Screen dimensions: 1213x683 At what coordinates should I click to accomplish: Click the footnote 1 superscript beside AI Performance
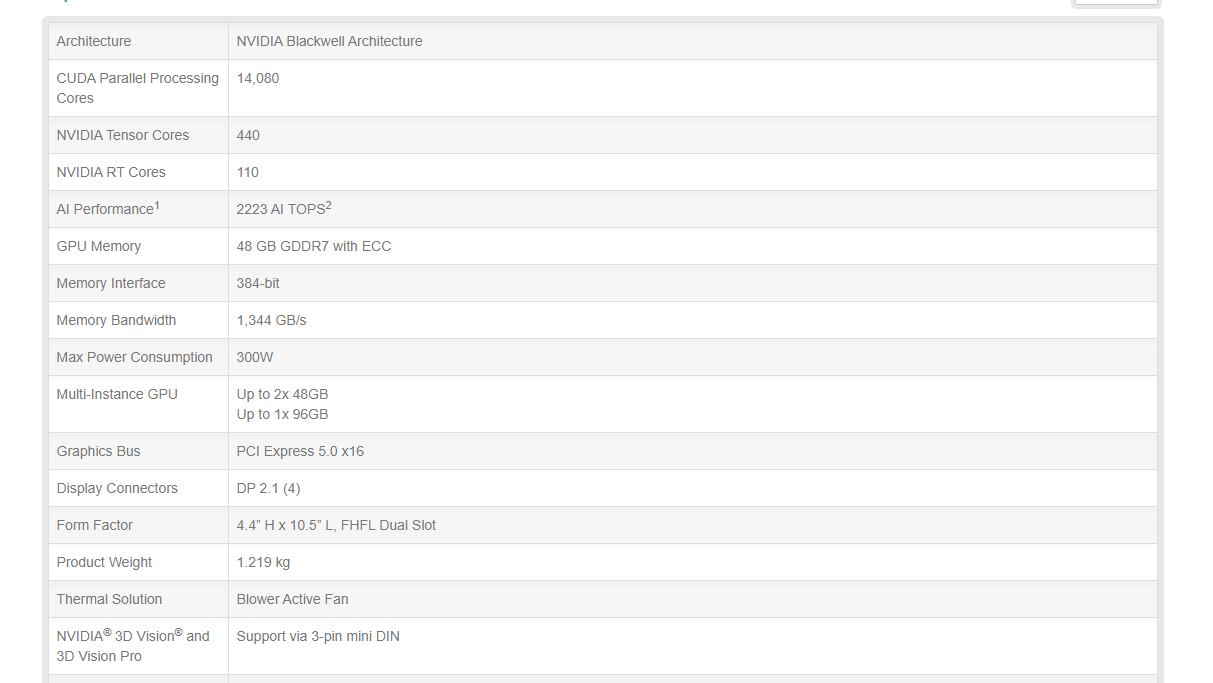[x=157, y=205]
